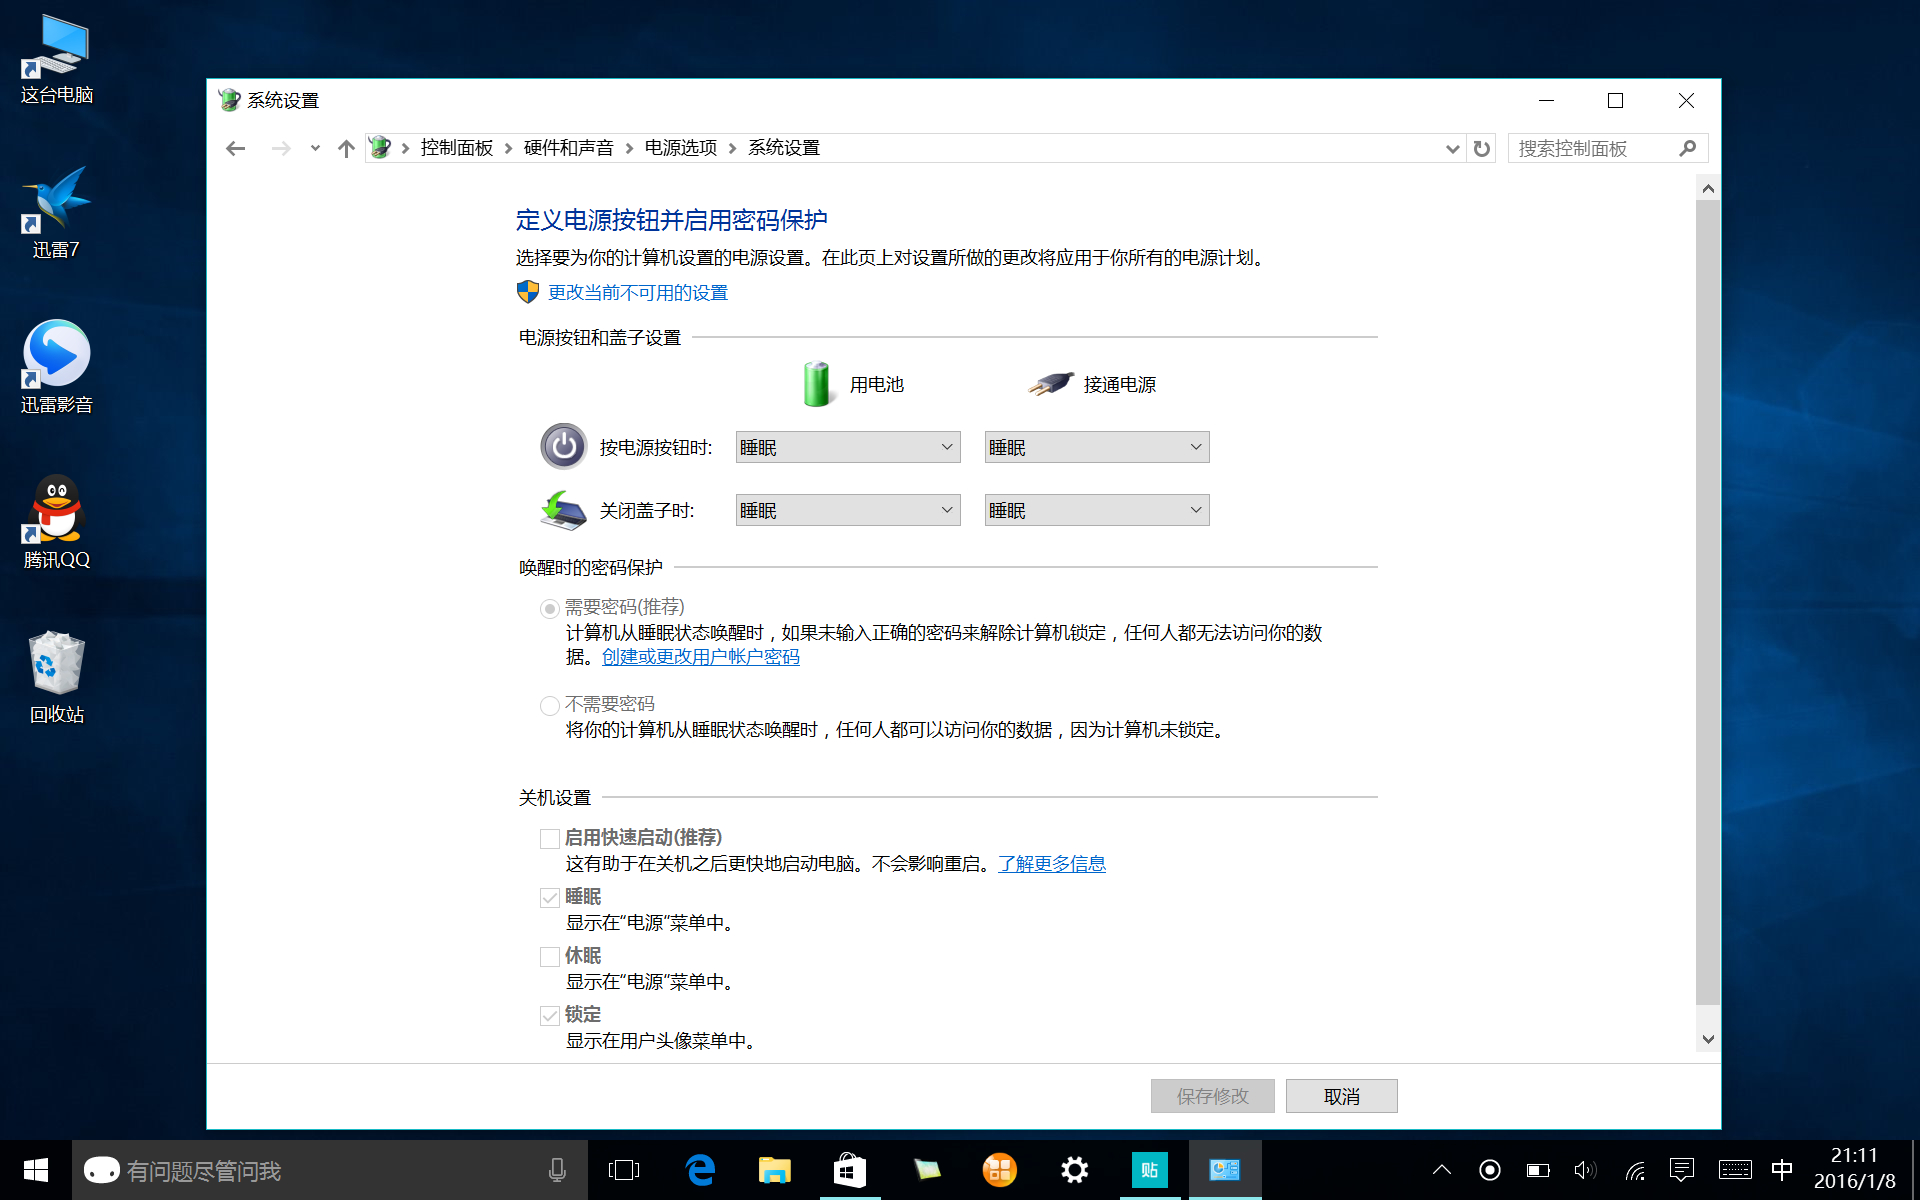Viewport: 1920px width, 1200px height.
Task: Expand the address bar history dropdown arrow
Action: [1452, 148]
